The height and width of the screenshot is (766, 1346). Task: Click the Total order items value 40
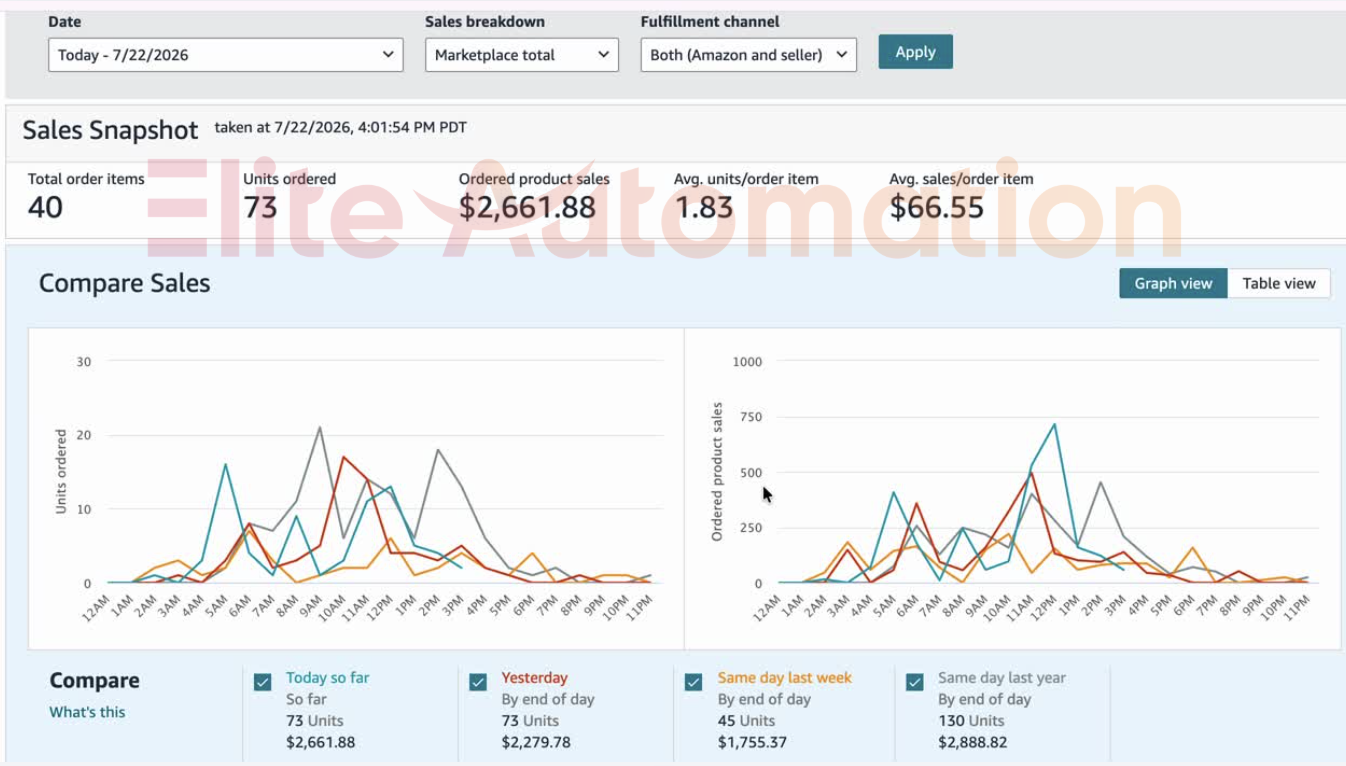click(x=45, y=207)
